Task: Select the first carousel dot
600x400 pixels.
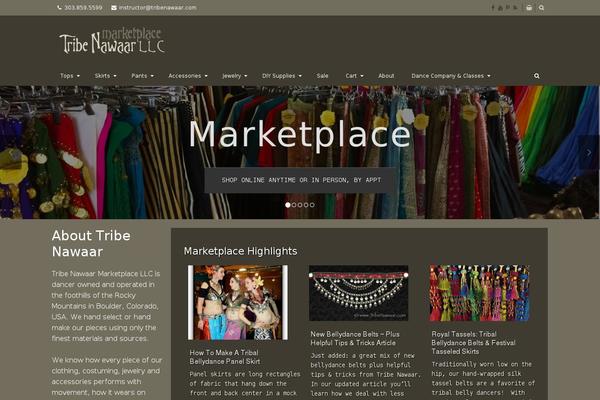Action: tap(288, 205)
